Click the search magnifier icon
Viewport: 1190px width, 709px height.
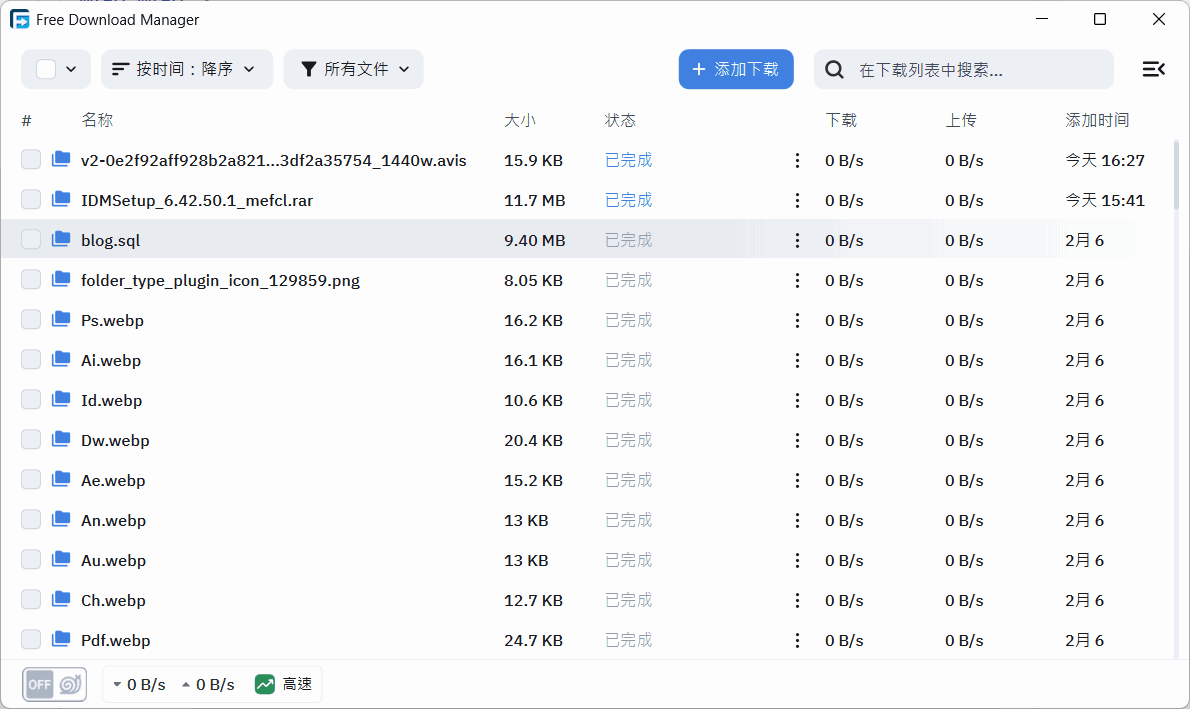(x=834, y=70)
